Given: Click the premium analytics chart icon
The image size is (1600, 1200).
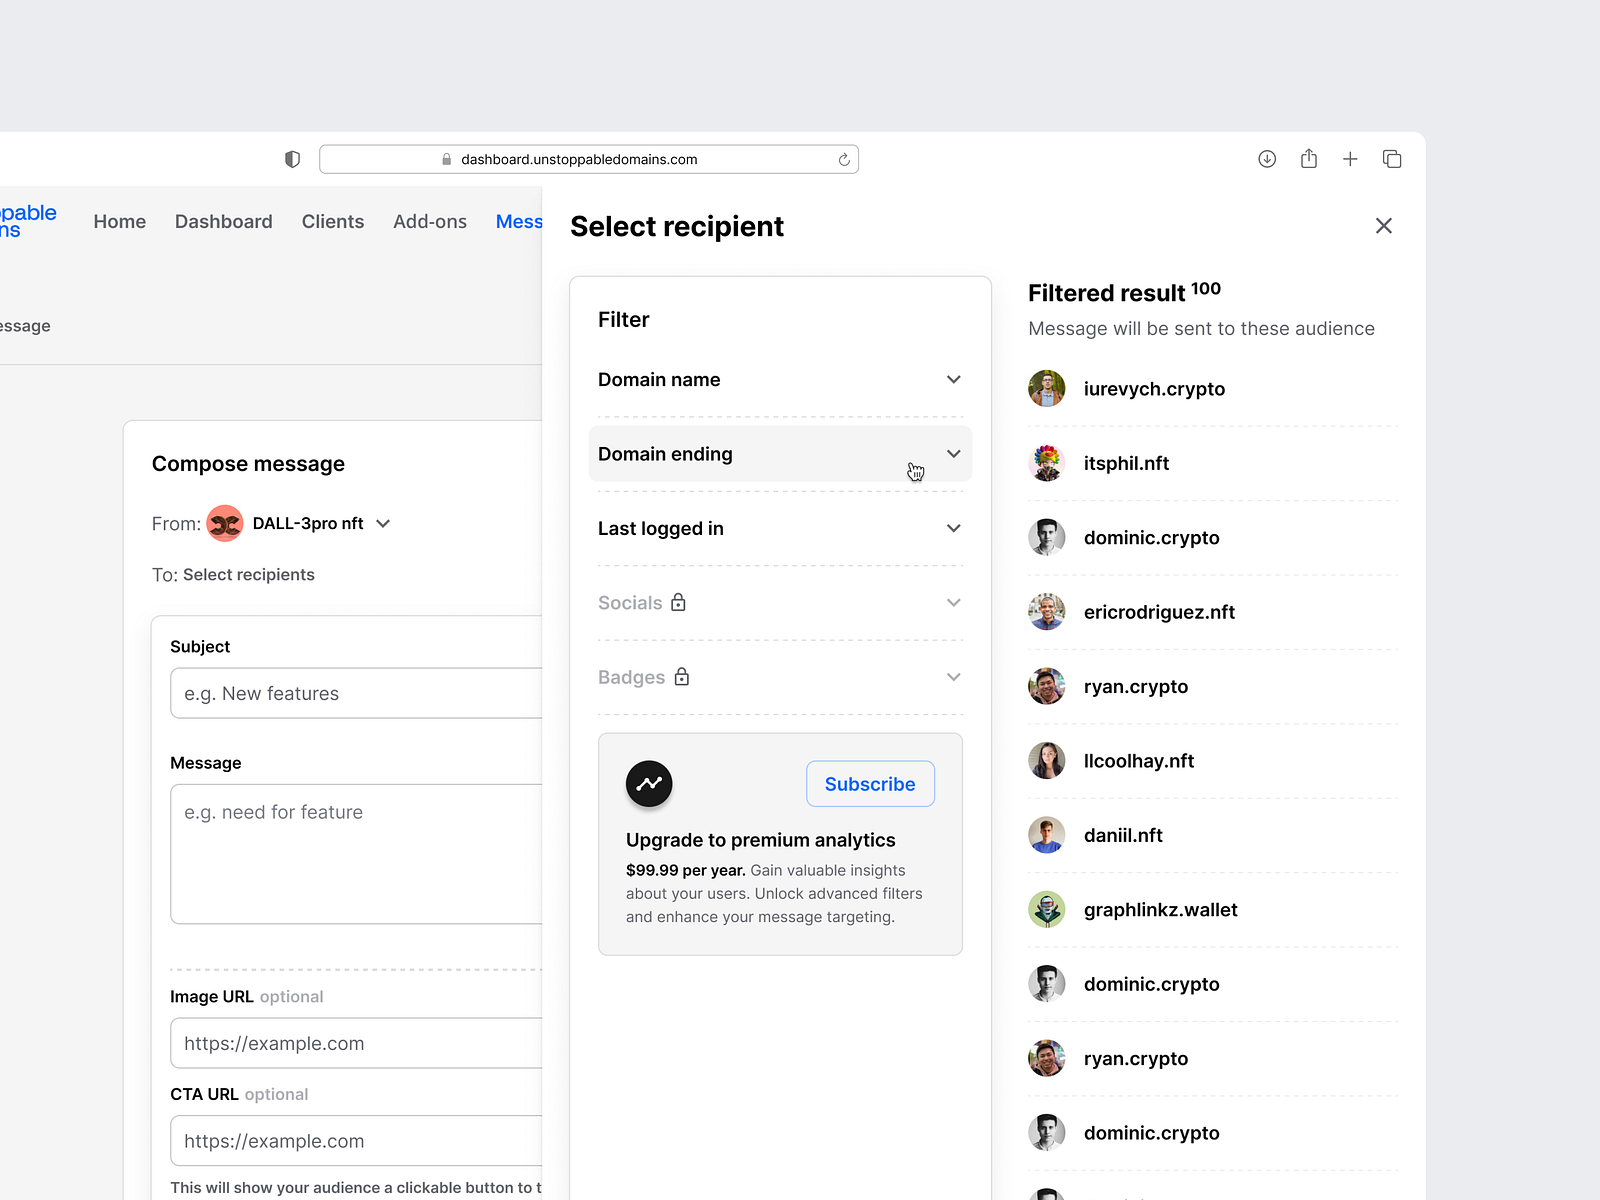Looking at the screenshot, I should click(649, 784).
